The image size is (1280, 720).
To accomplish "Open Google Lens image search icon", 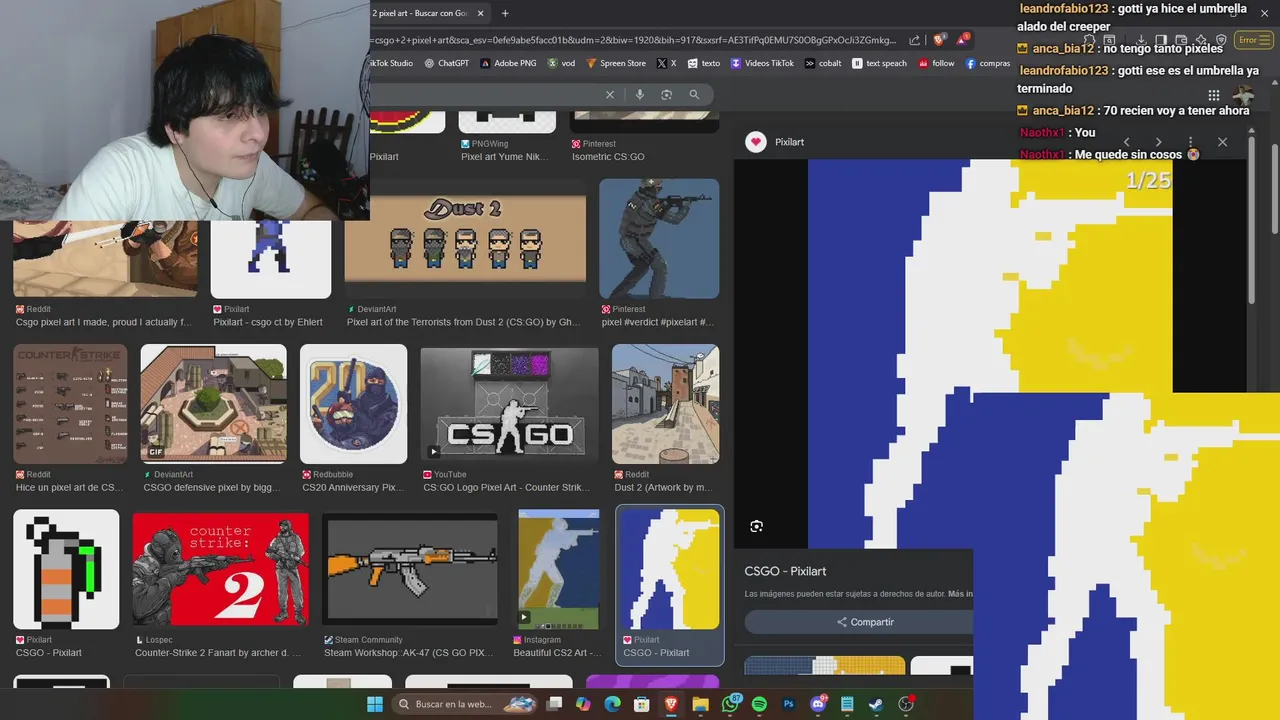I will (x=666, y=94).
